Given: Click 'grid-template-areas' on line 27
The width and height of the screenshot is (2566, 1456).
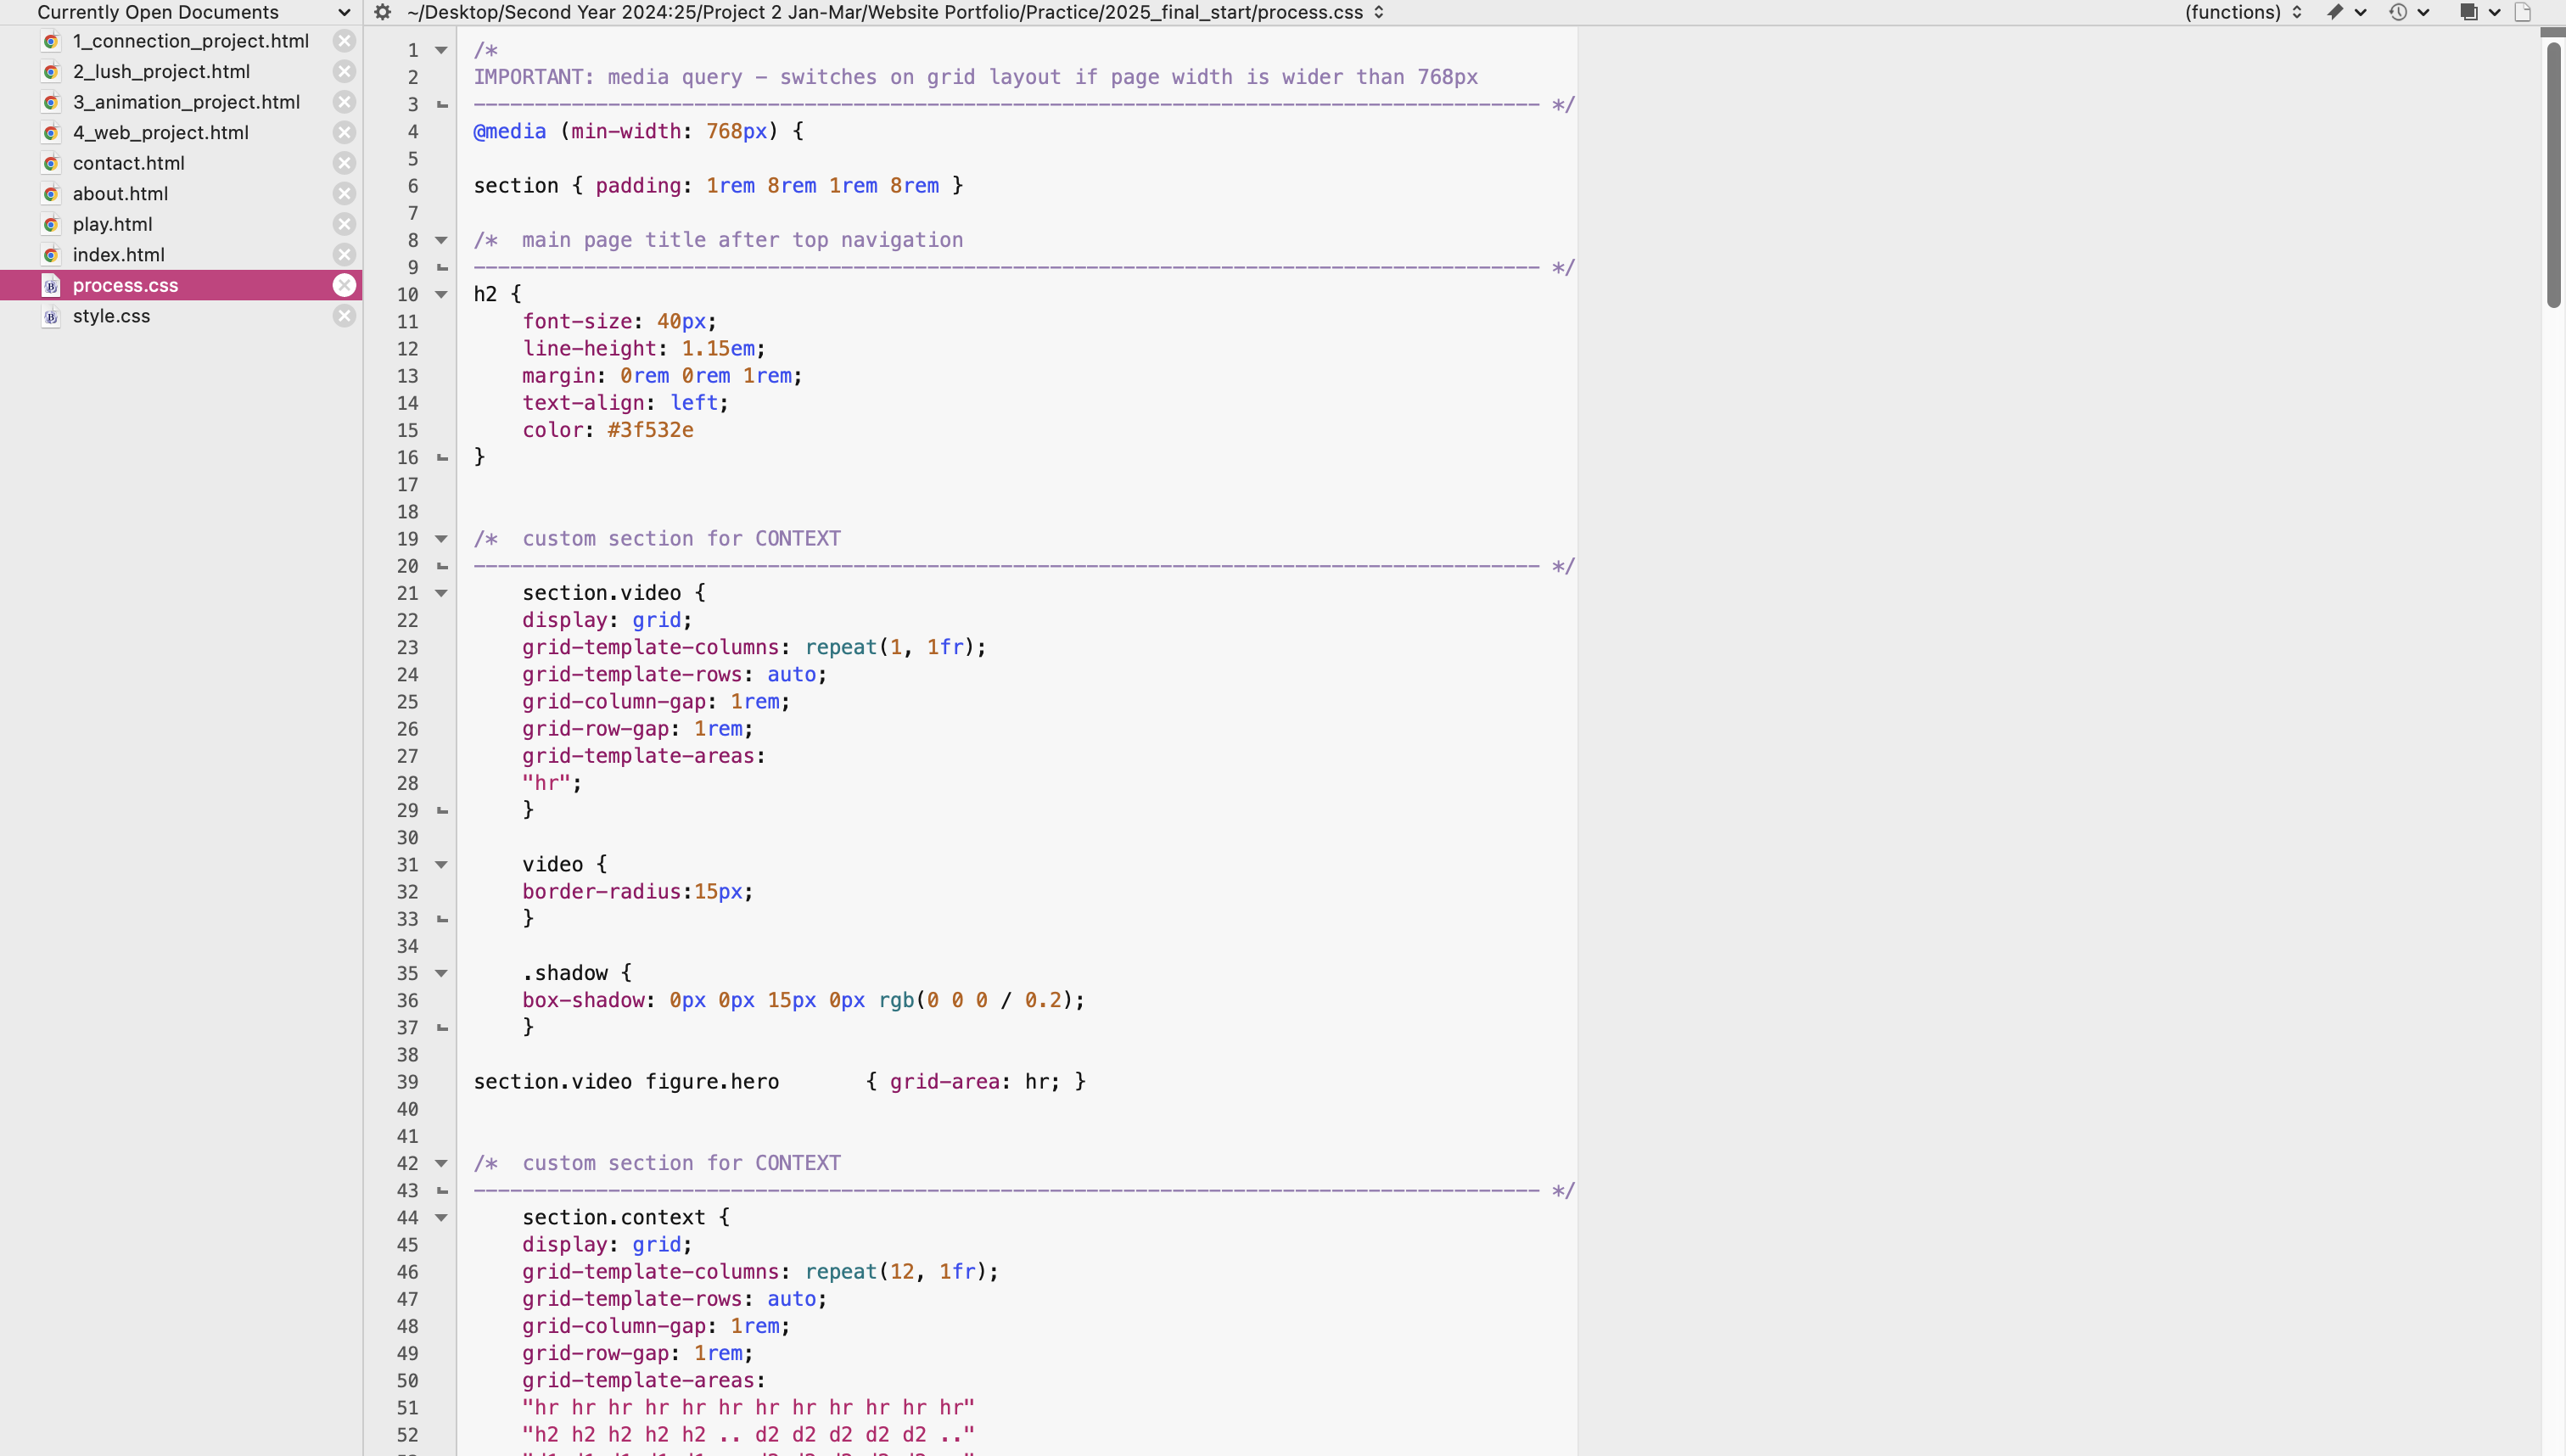Looking at the screenshot, I should [638, 756].
